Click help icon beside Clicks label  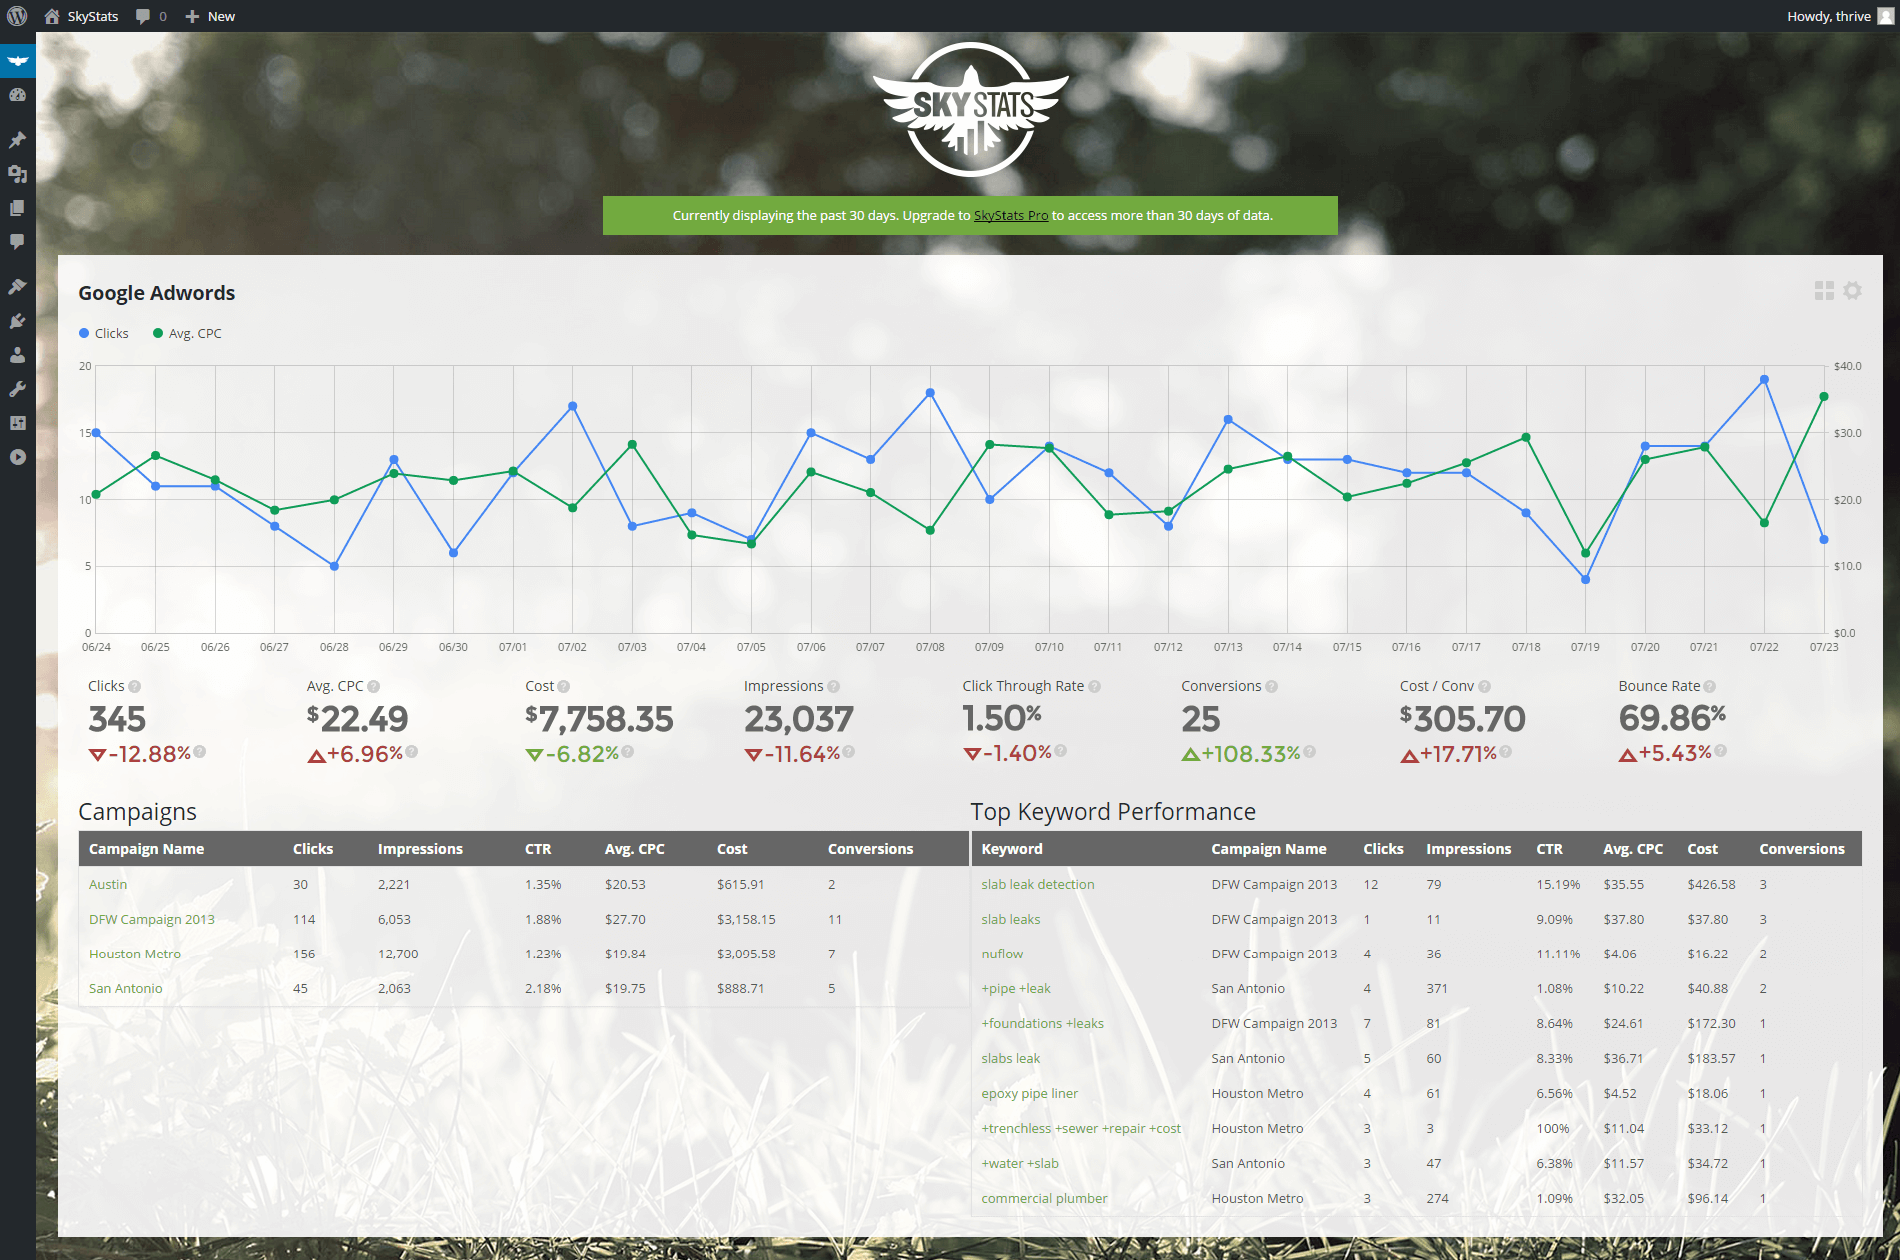point(135,686)
